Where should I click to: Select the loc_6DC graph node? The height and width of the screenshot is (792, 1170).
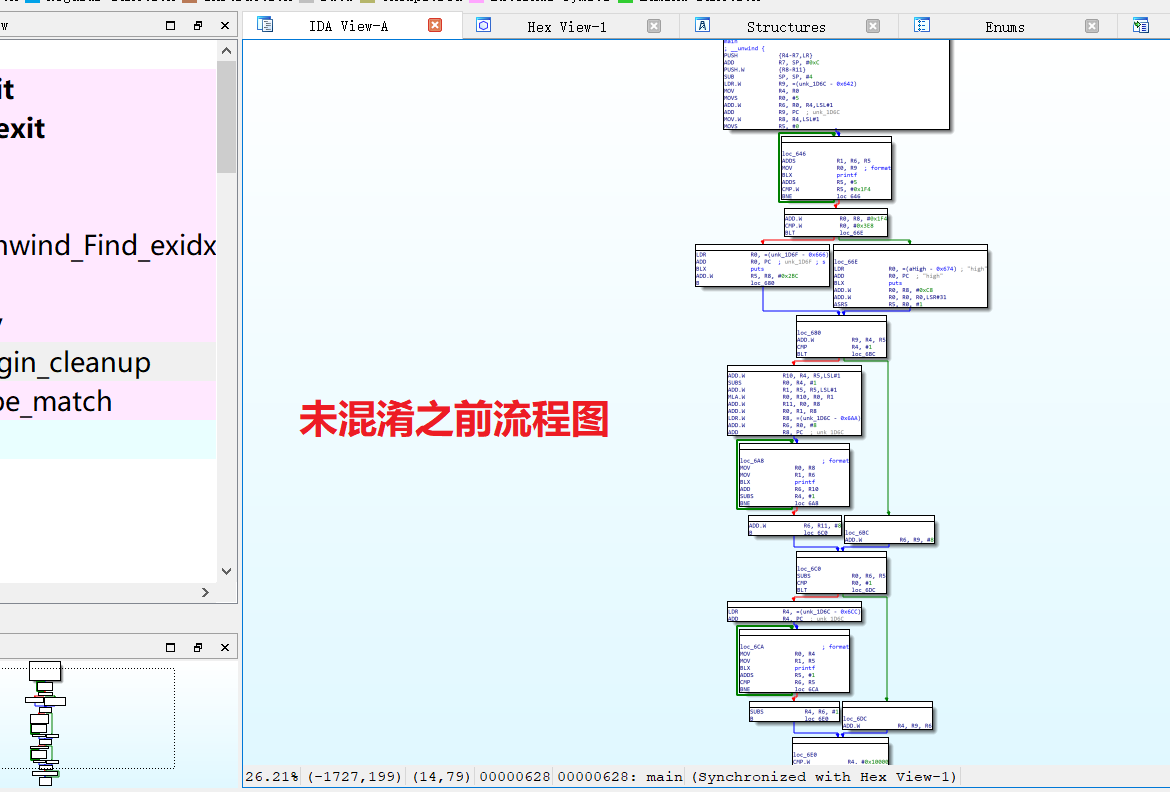coord(888,716)
